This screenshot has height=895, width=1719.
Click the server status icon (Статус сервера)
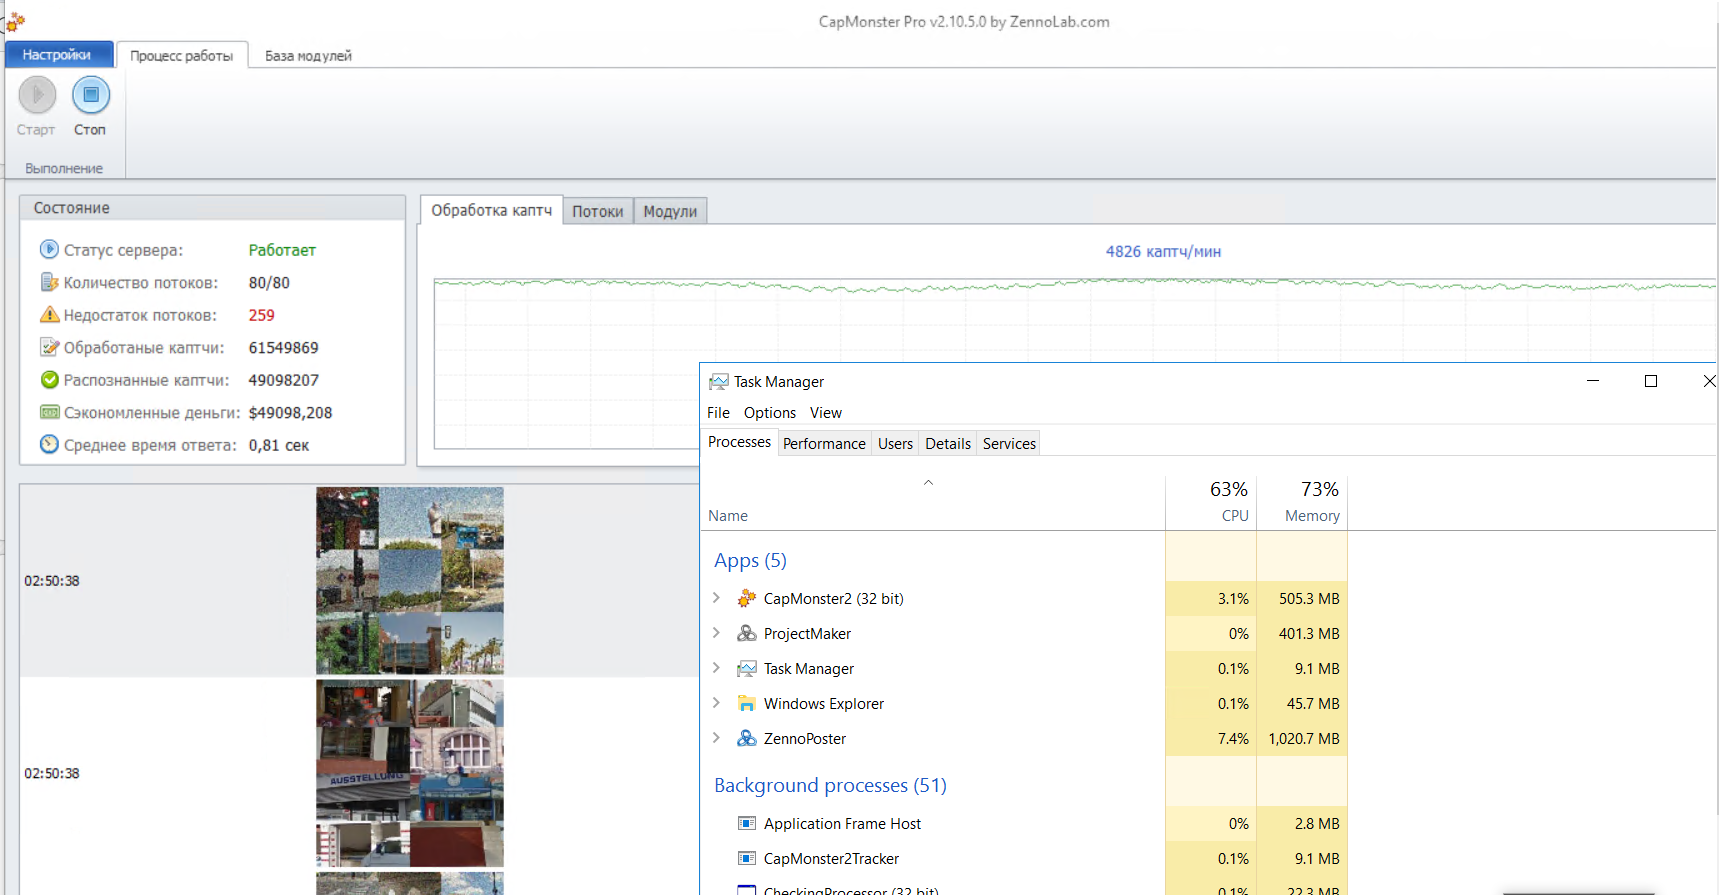click(x=49, y=250)
